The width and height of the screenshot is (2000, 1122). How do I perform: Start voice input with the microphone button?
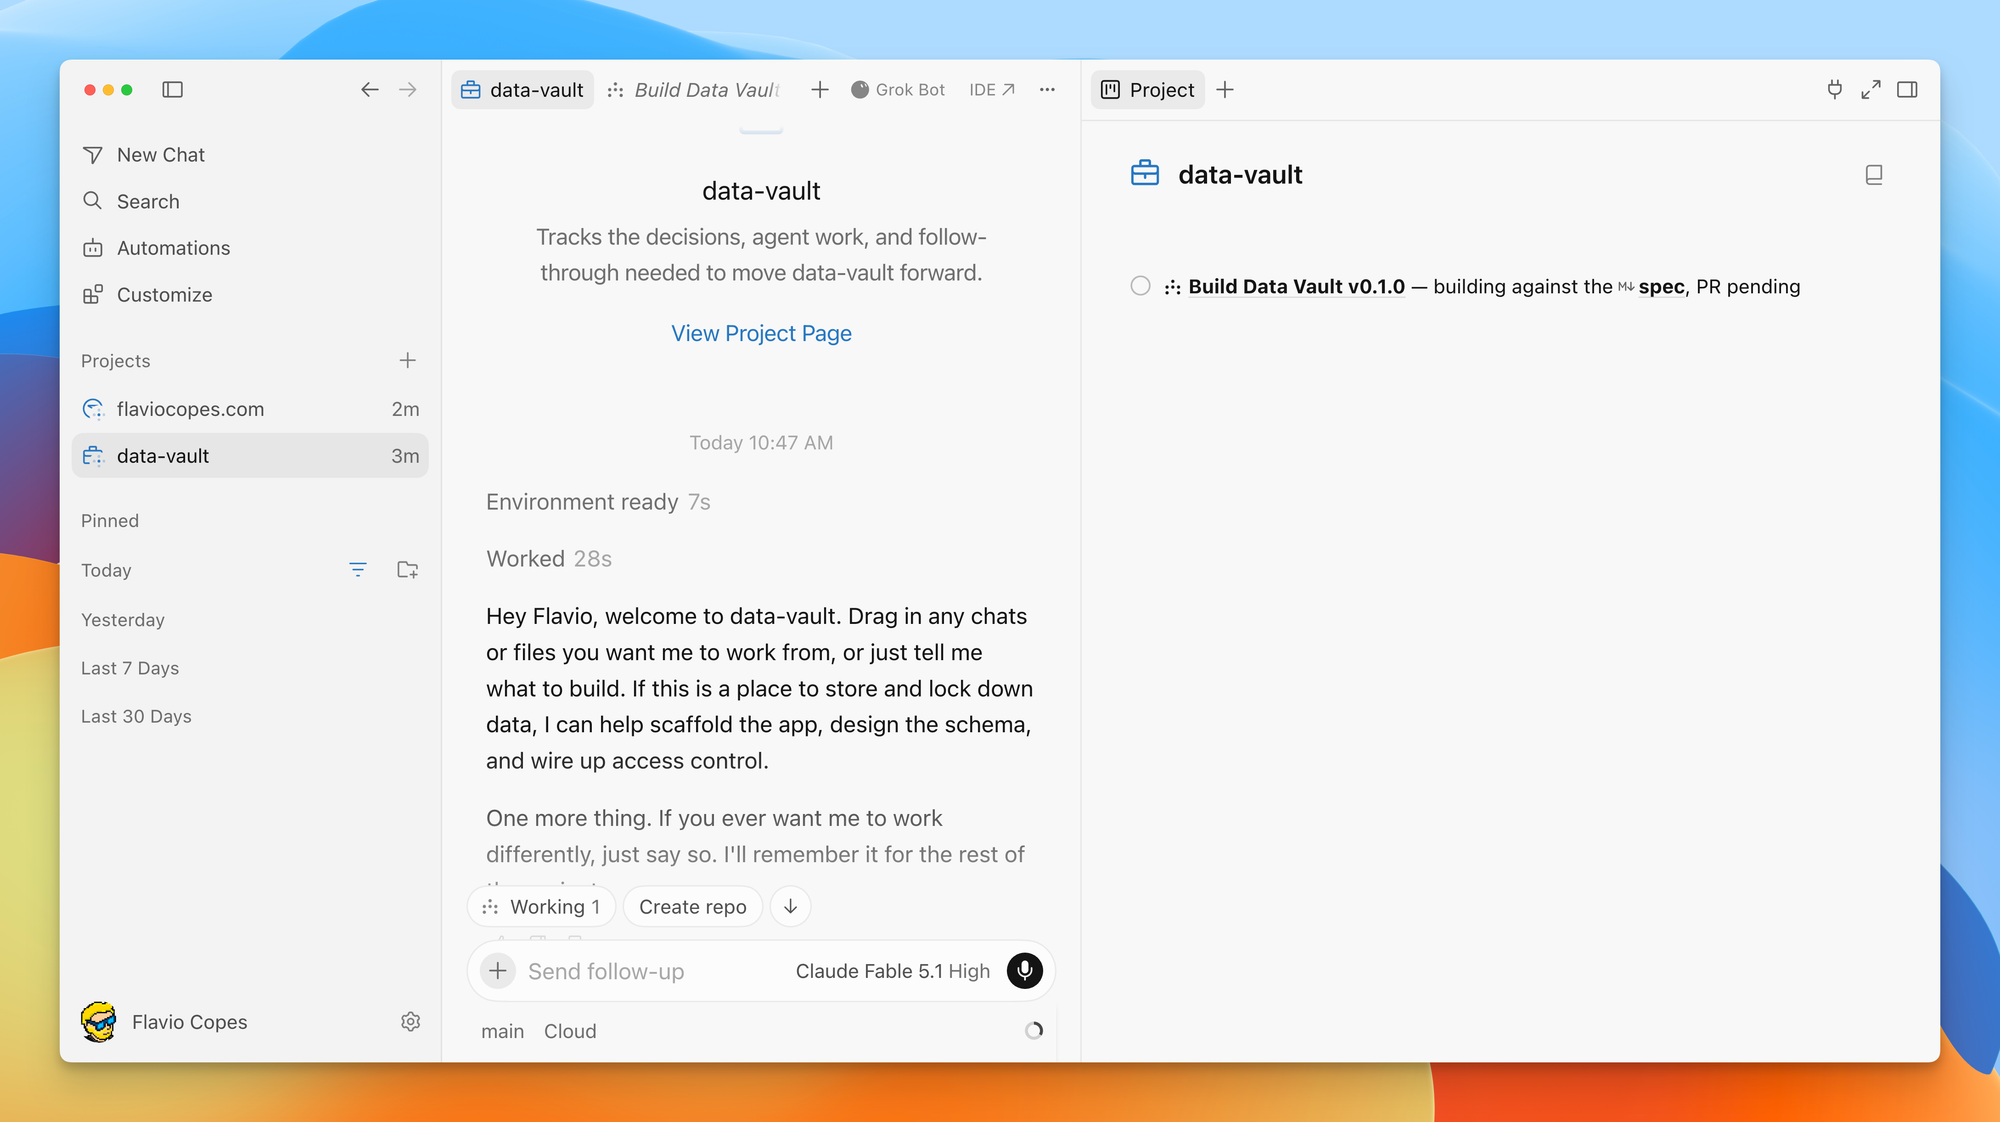1025,971
